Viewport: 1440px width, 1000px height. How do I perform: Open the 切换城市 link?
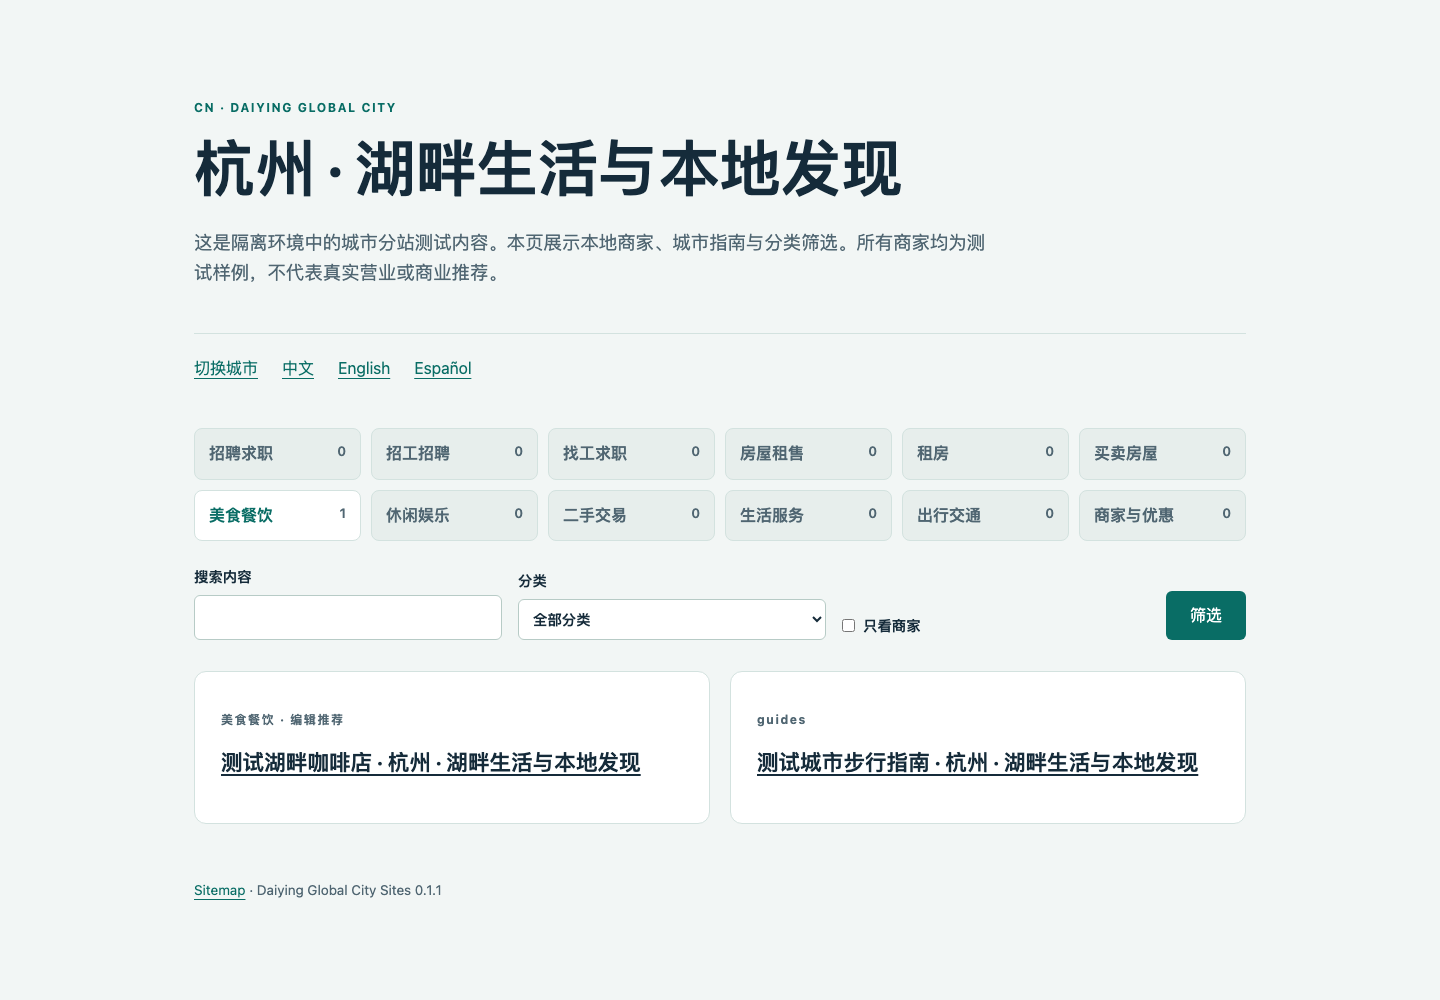(x=226, y=368)
